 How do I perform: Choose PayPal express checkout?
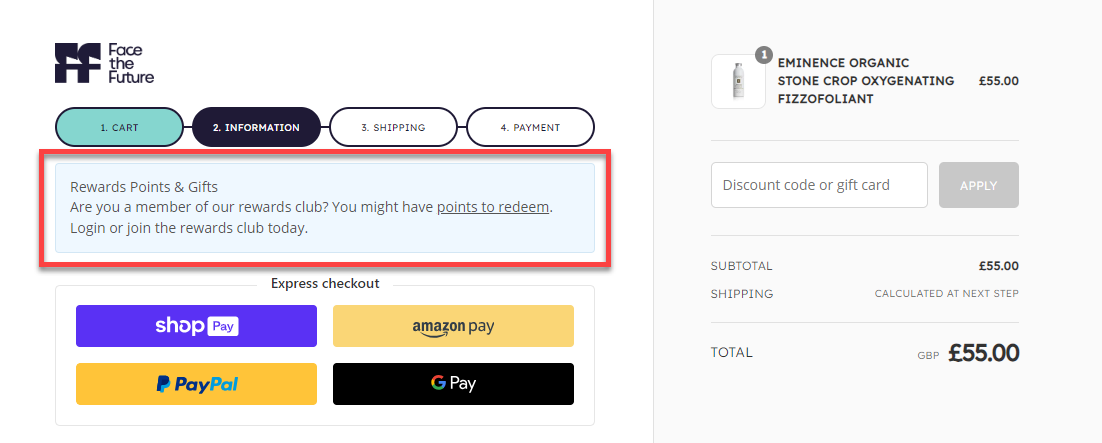196,384
